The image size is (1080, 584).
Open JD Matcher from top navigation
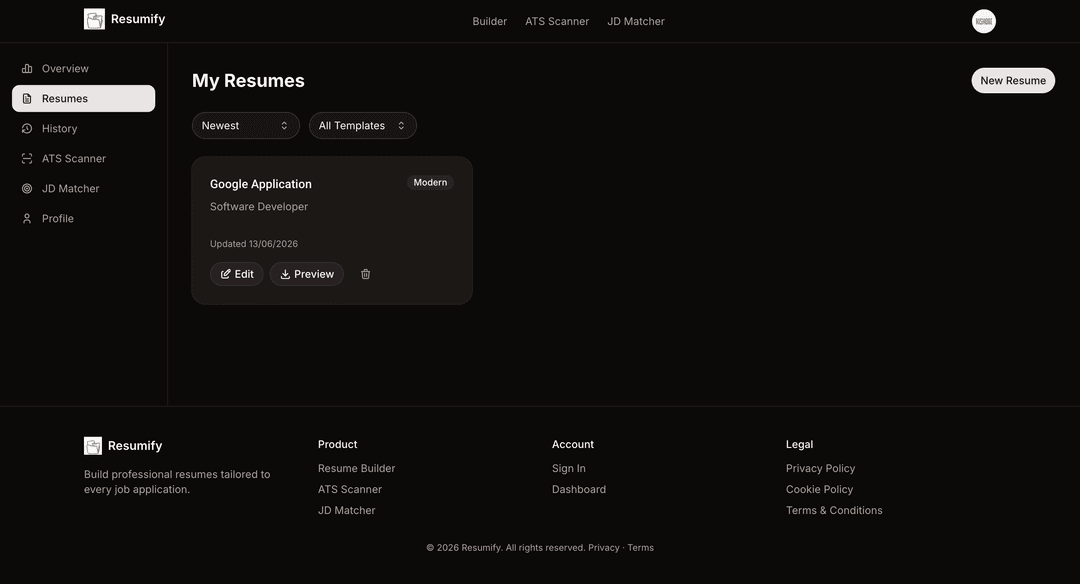pos(636,21)
